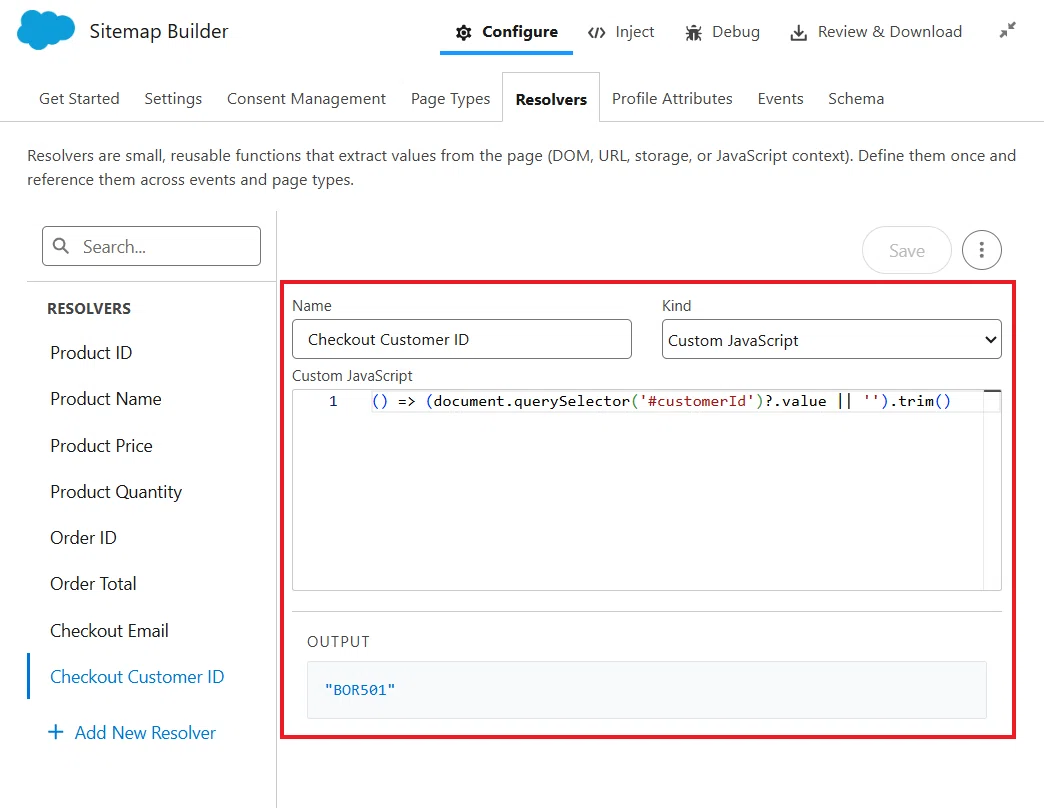Click the code editor vertical scrollbar

click(992, 490)
